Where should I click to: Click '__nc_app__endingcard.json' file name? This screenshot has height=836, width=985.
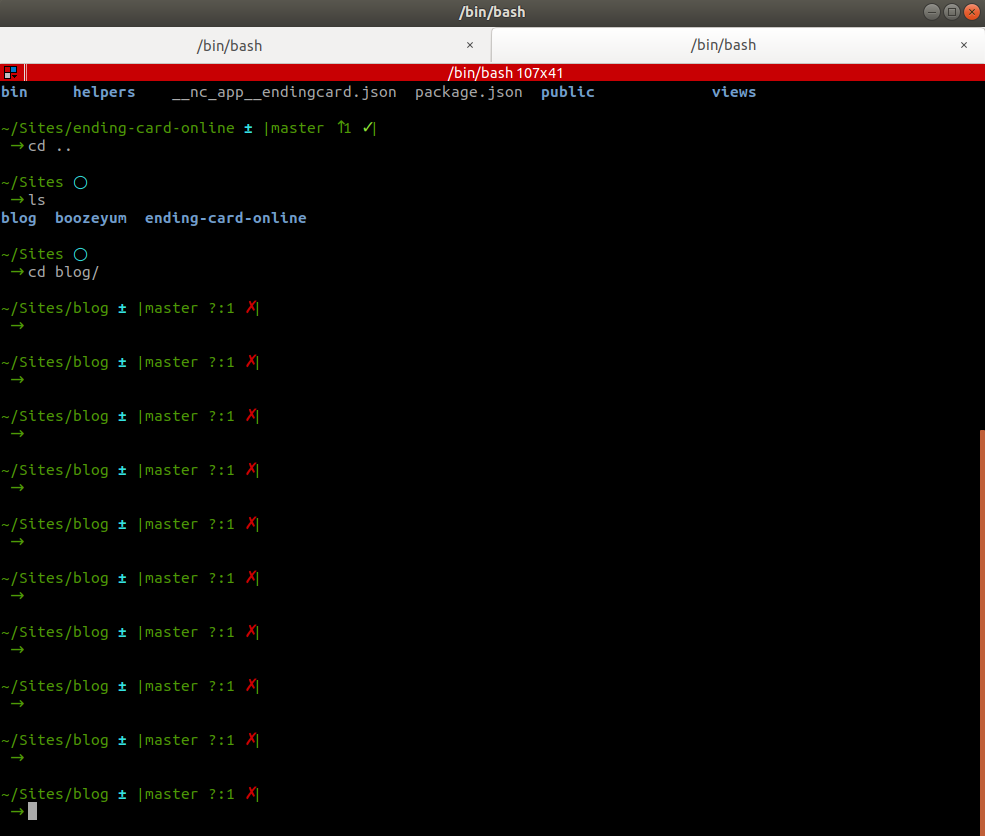coord(285,92)
